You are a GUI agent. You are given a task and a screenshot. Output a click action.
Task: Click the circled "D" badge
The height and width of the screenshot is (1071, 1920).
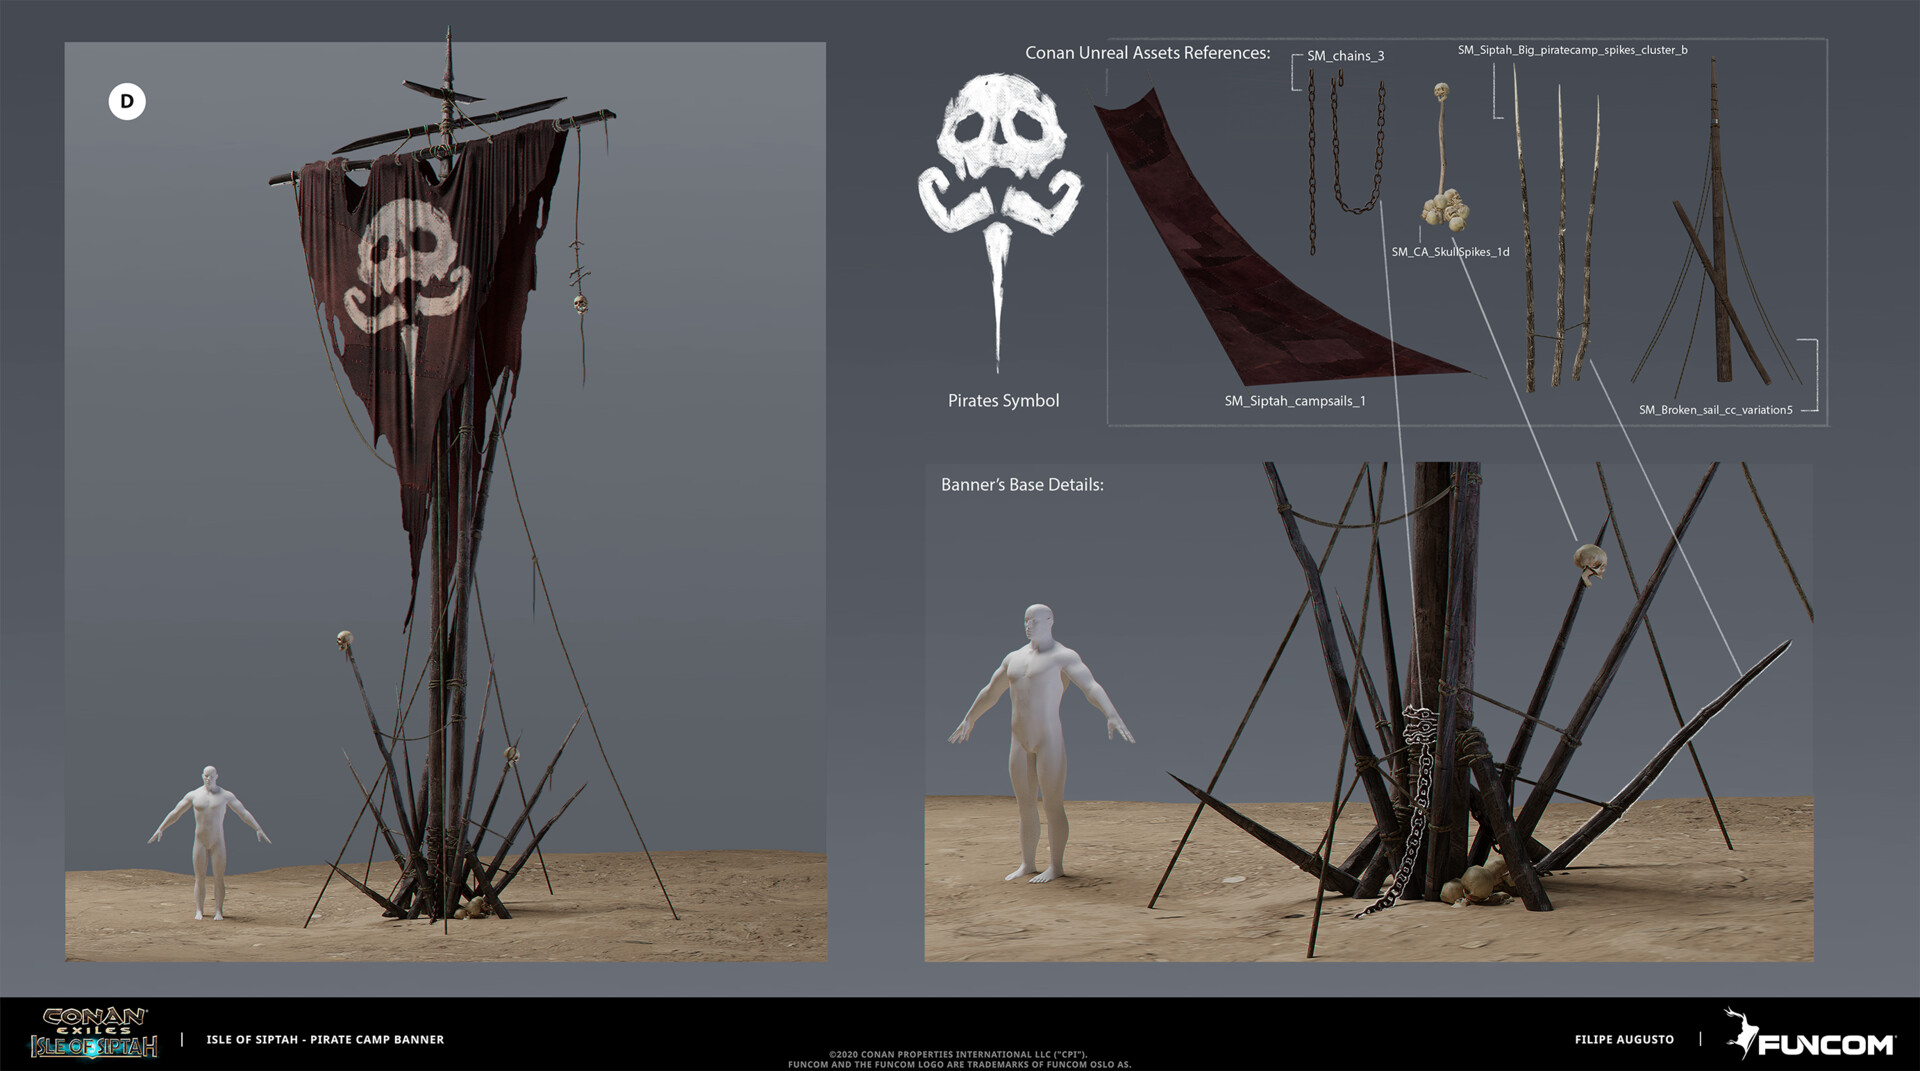point(127,101)
